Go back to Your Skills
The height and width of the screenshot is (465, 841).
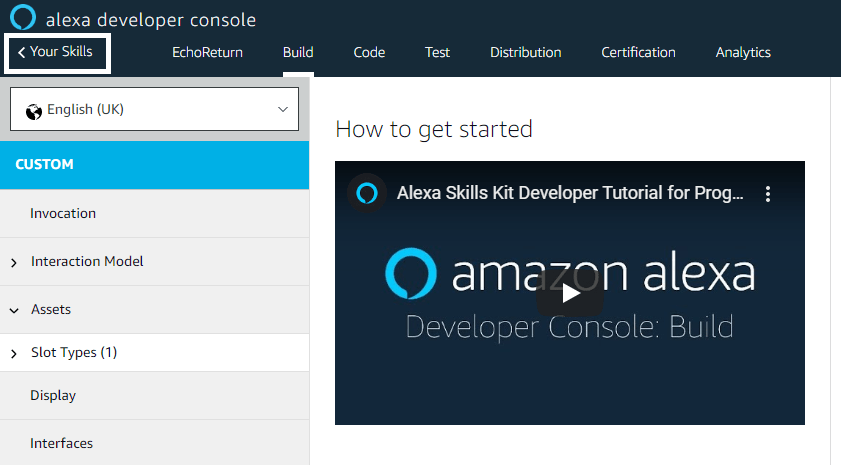click(57, 53)
